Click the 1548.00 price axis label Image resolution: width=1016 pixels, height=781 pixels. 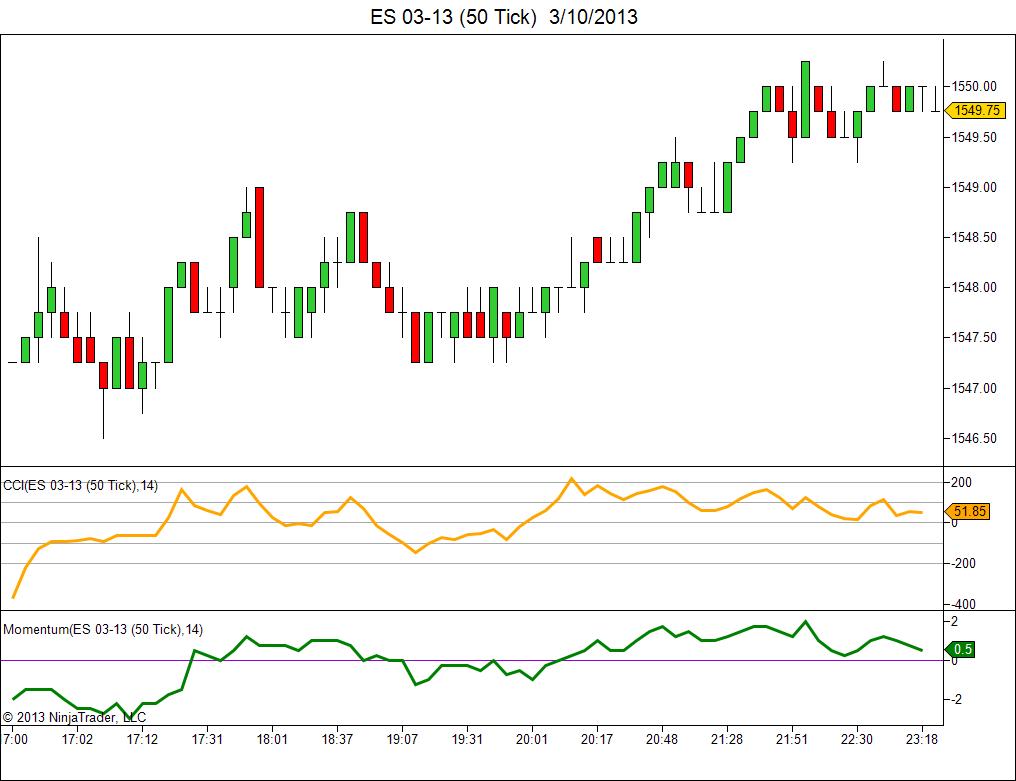974,287
